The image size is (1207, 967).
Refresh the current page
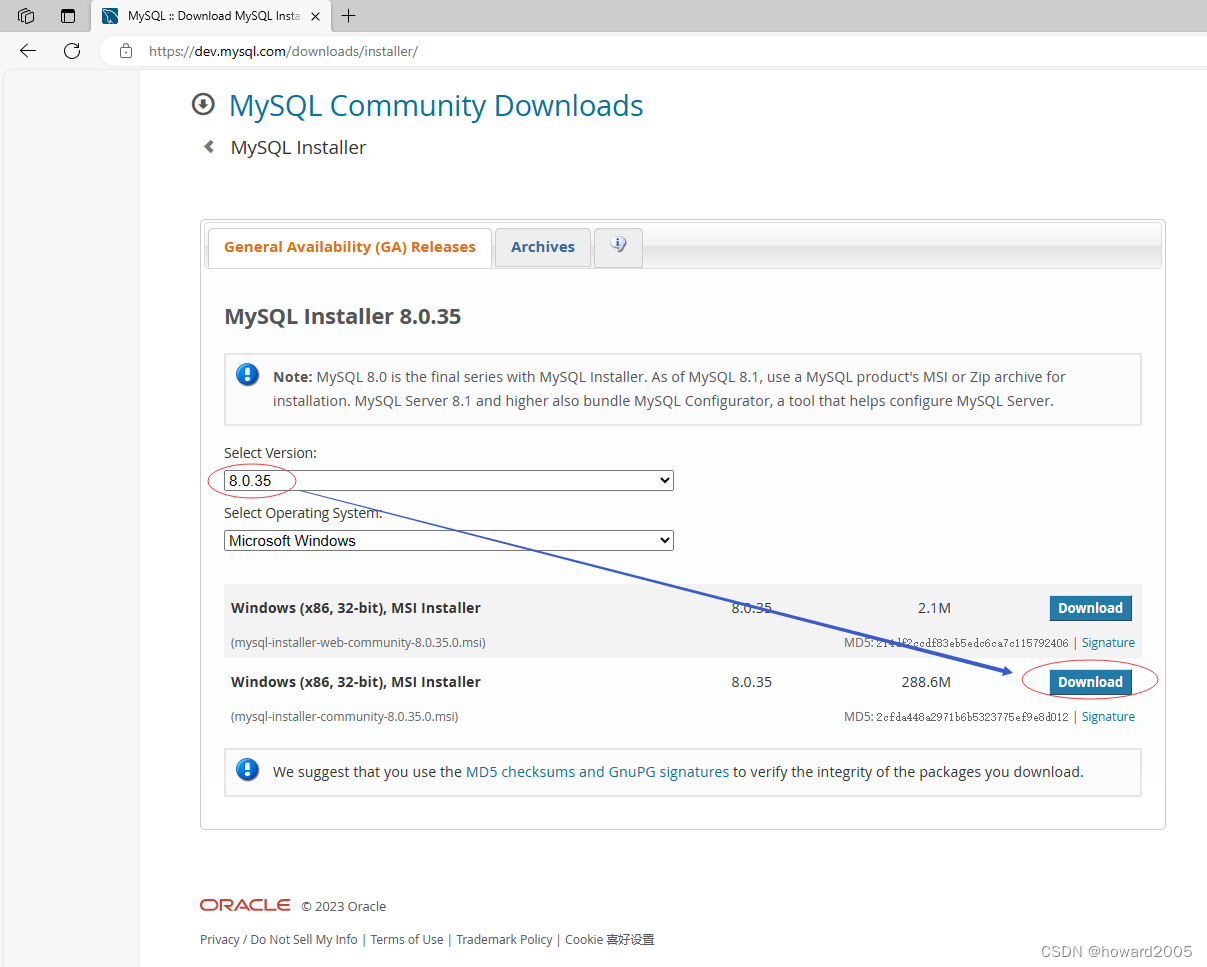(72, 51)
